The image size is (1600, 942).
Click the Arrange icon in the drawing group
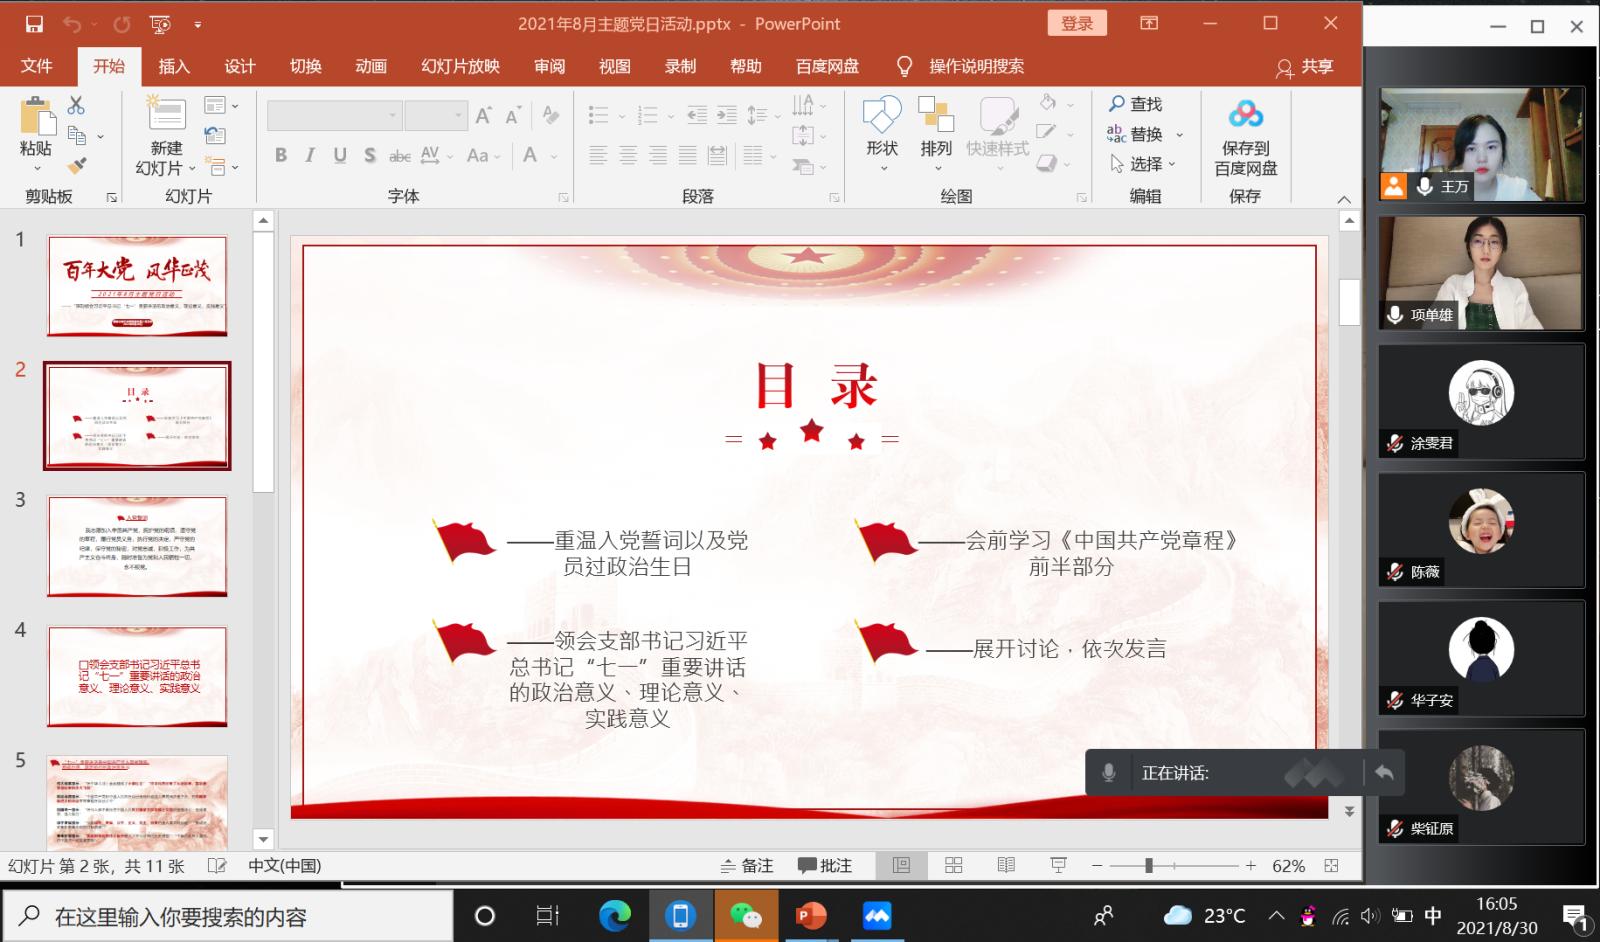pos(936,115)
